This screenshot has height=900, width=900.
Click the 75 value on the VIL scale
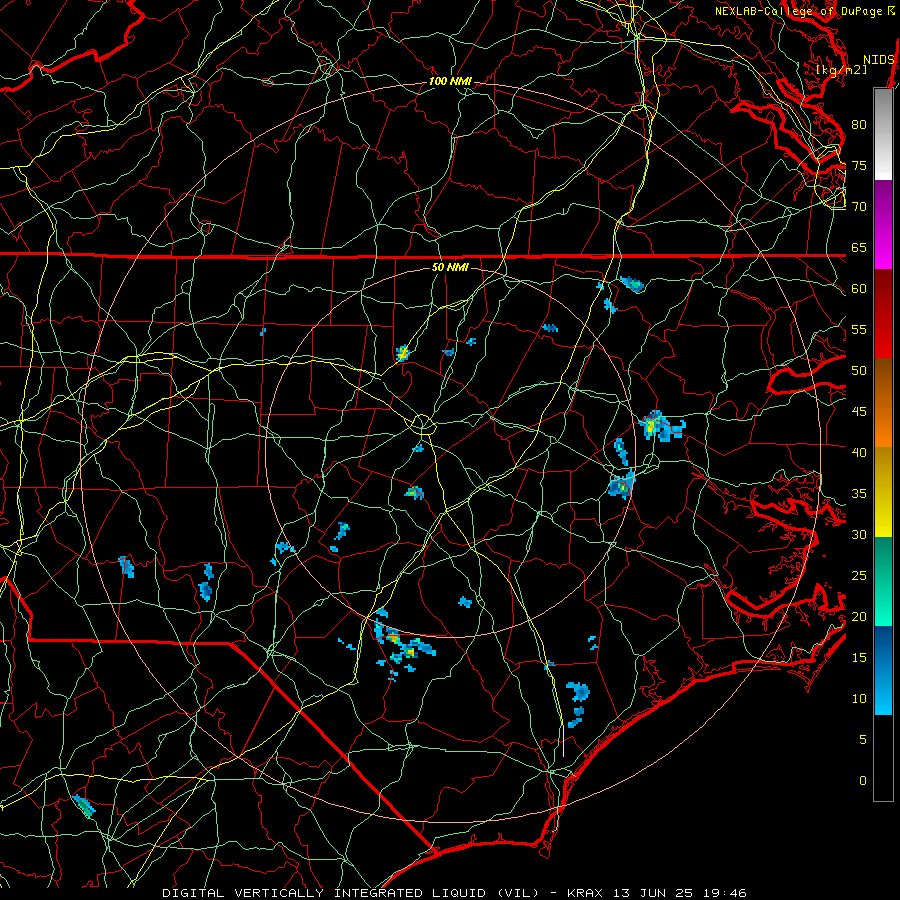tap(859, 166)
